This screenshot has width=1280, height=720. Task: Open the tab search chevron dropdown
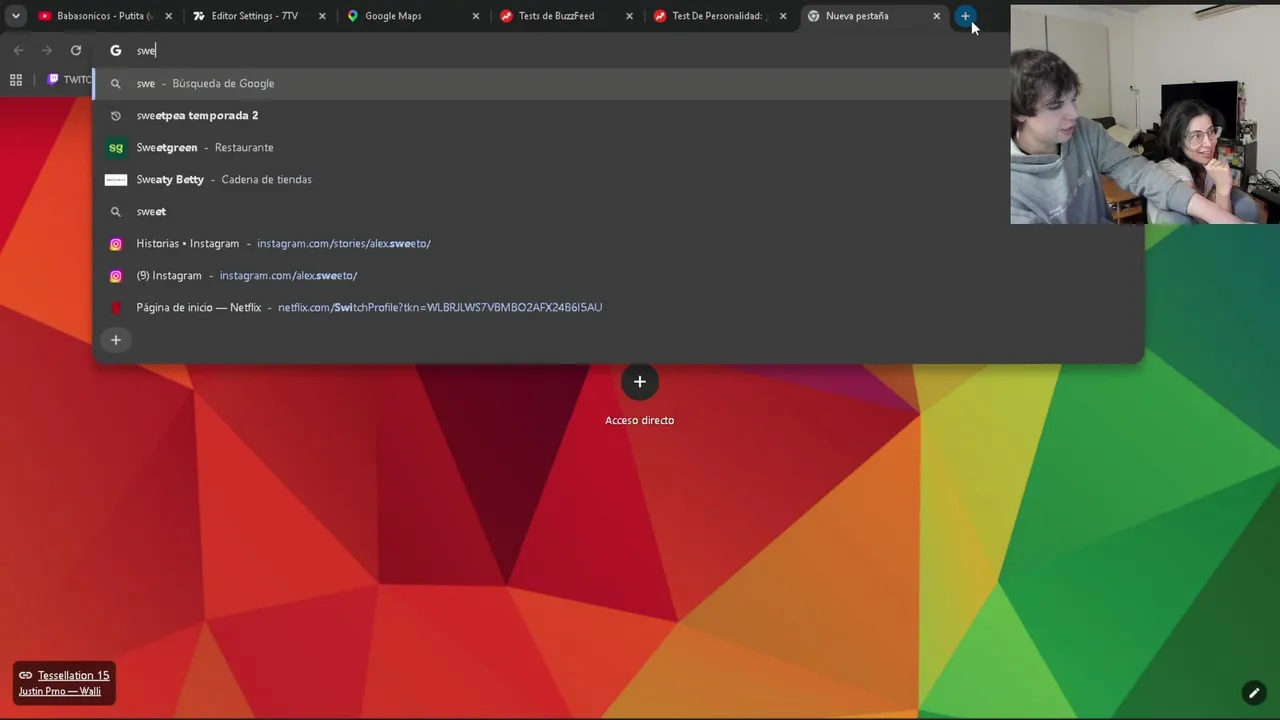pyautogui.click(x=15, y=16)
